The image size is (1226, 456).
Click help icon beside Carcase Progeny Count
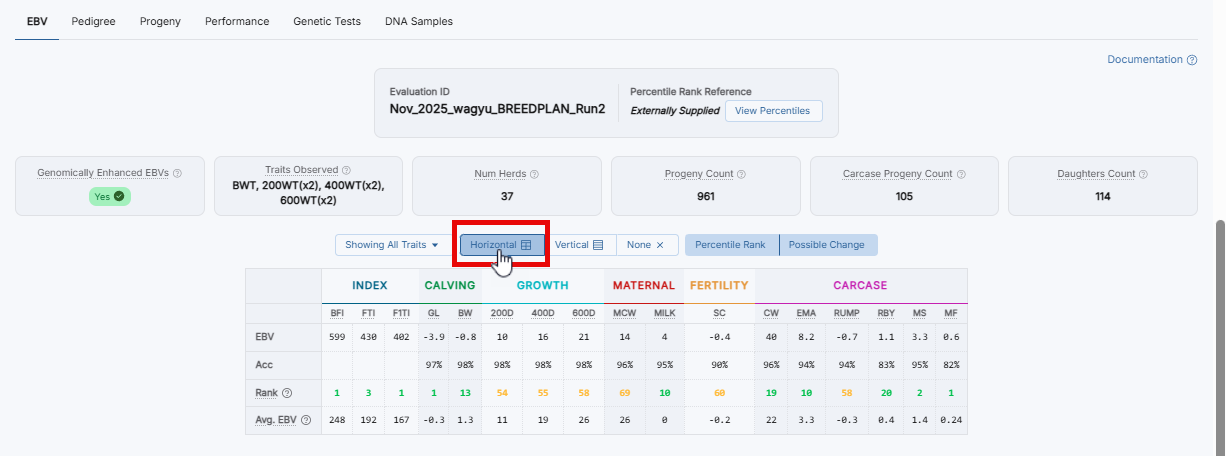(x=961, y=174)
